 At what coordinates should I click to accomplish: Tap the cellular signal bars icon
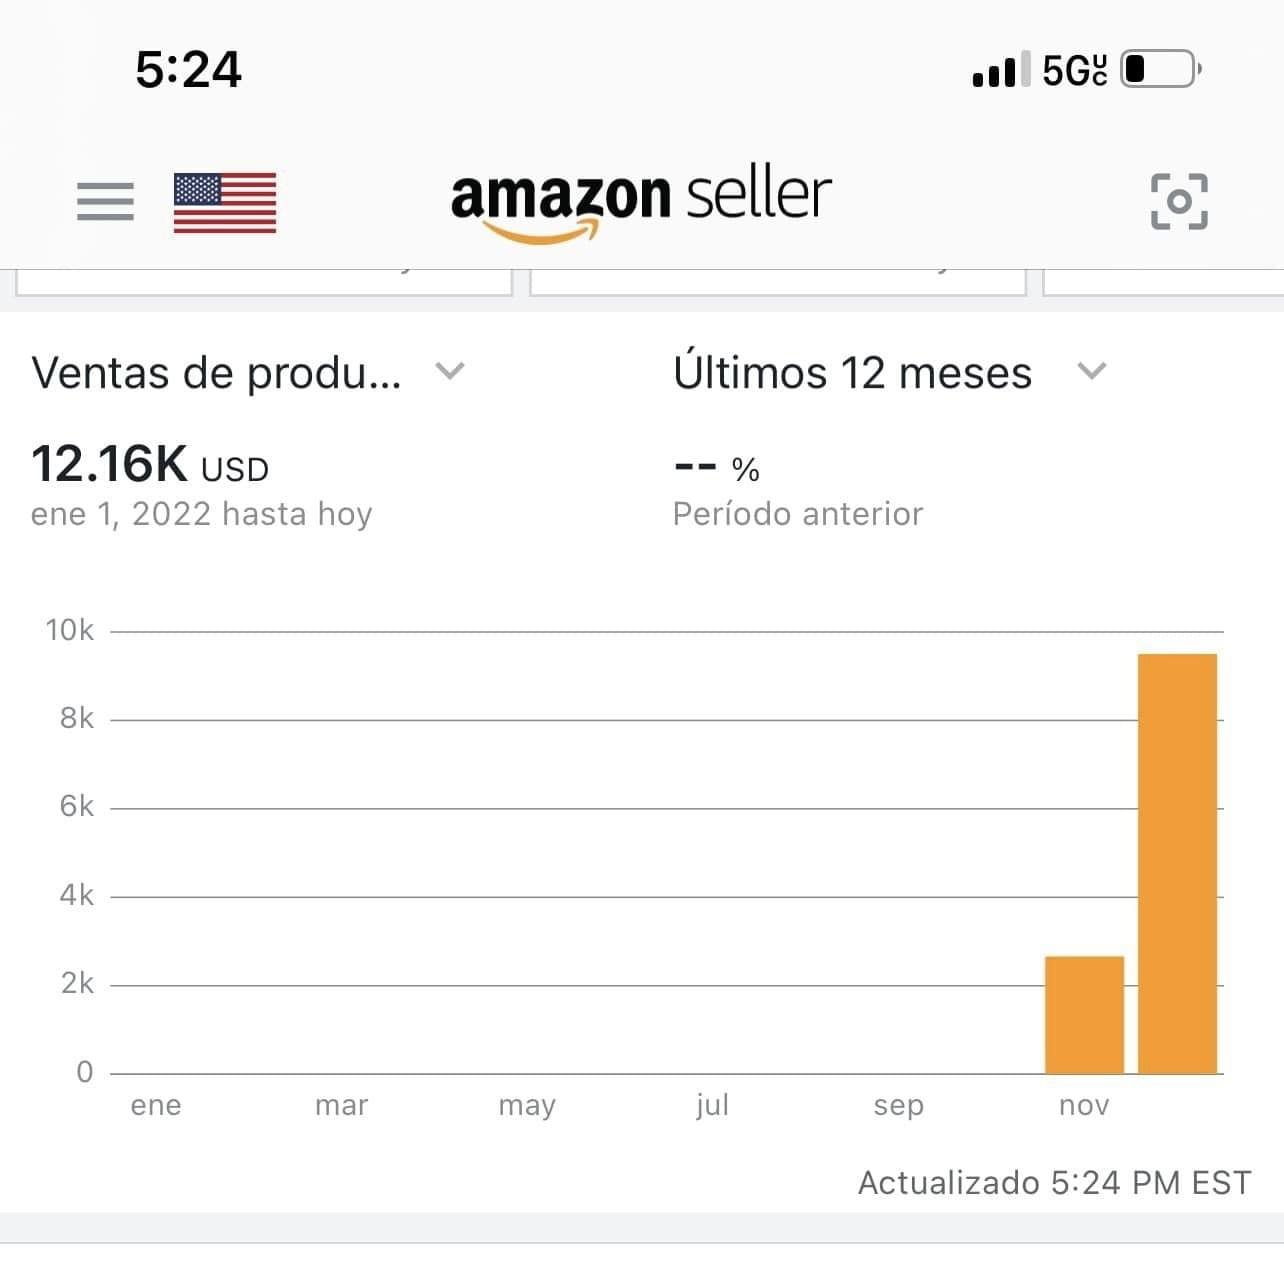click(994, 71)
